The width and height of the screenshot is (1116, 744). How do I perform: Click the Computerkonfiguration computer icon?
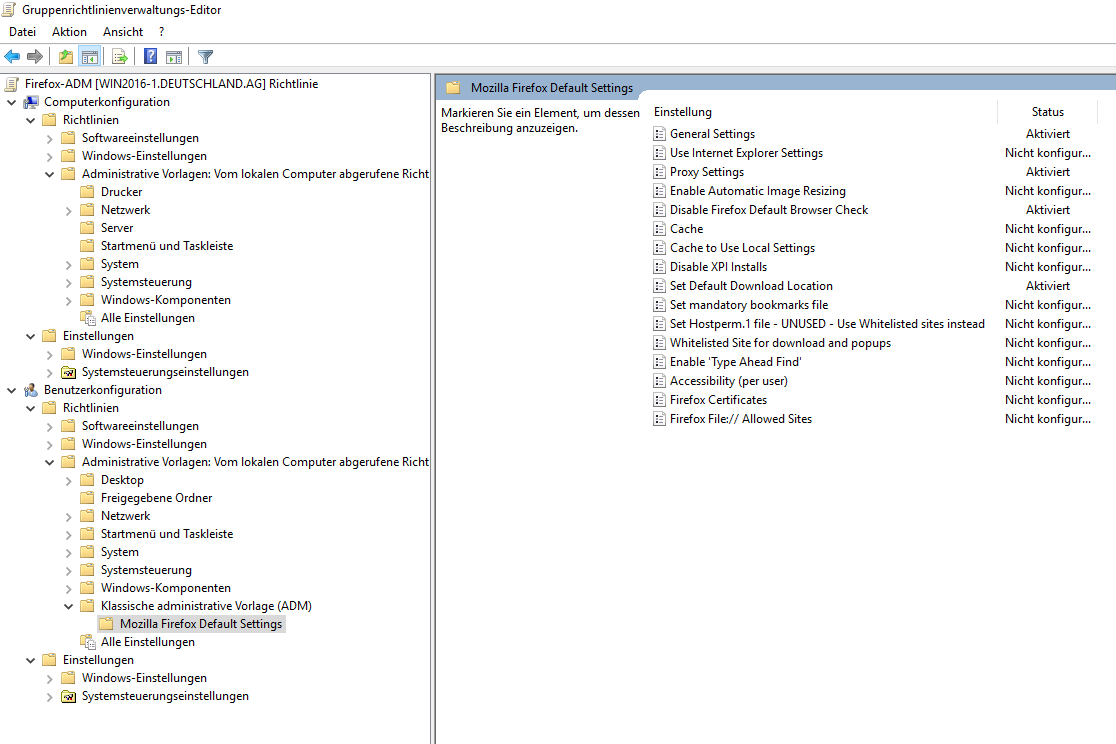(31, 102)
